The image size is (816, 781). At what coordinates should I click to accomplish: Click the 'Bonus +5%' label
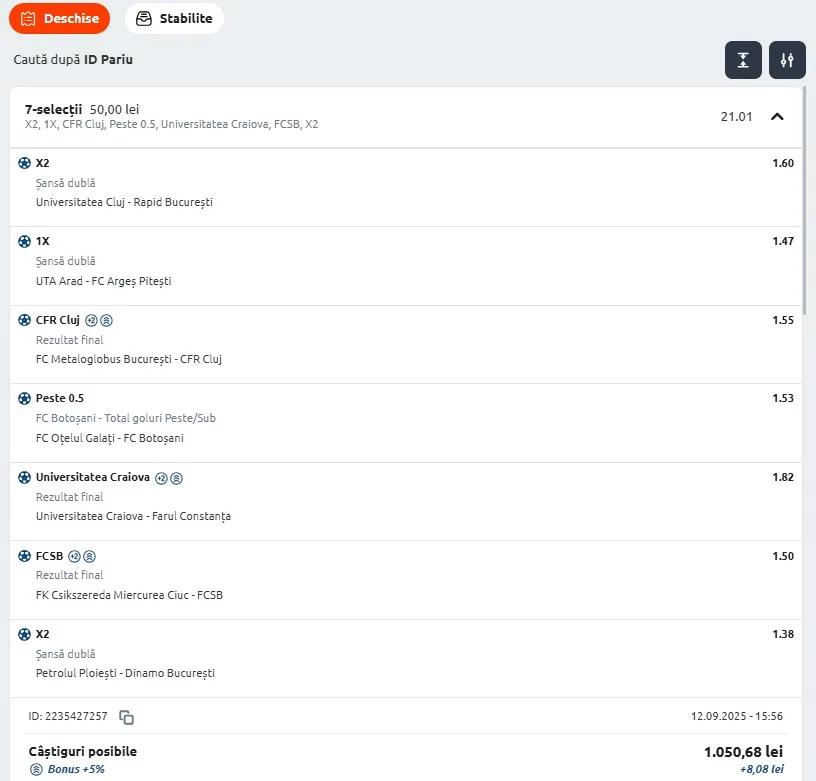coord(76,769)
